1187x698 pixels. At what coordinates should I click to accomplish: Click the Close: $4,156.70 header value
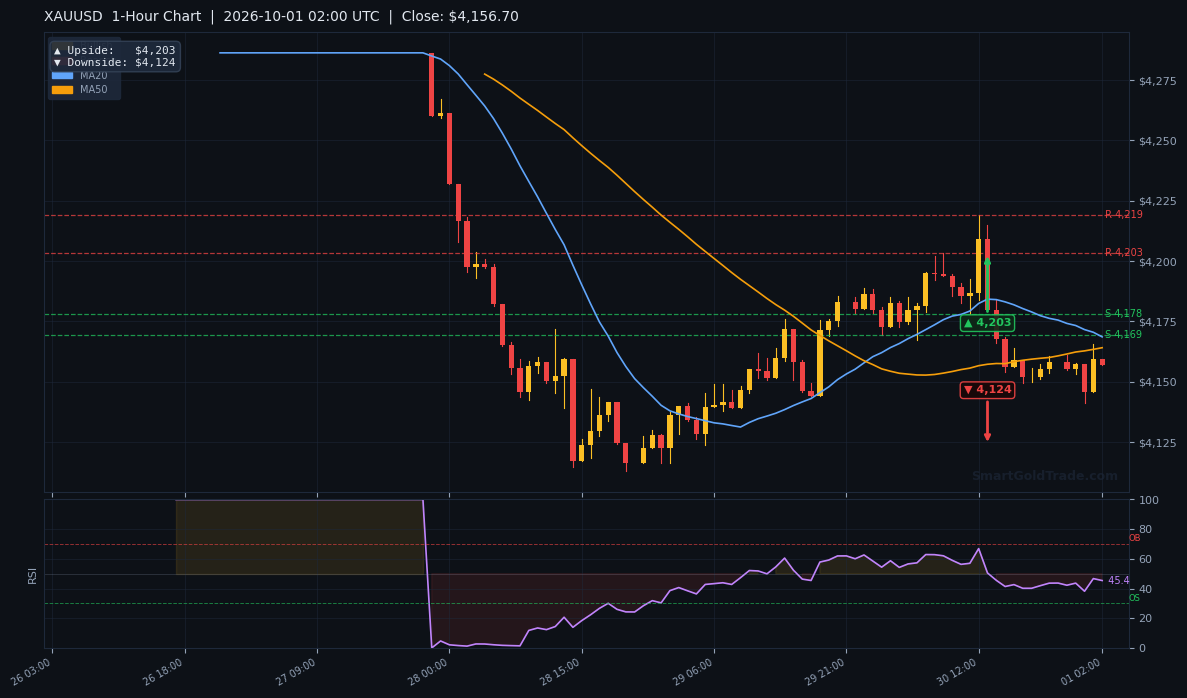tap(460, 17)
